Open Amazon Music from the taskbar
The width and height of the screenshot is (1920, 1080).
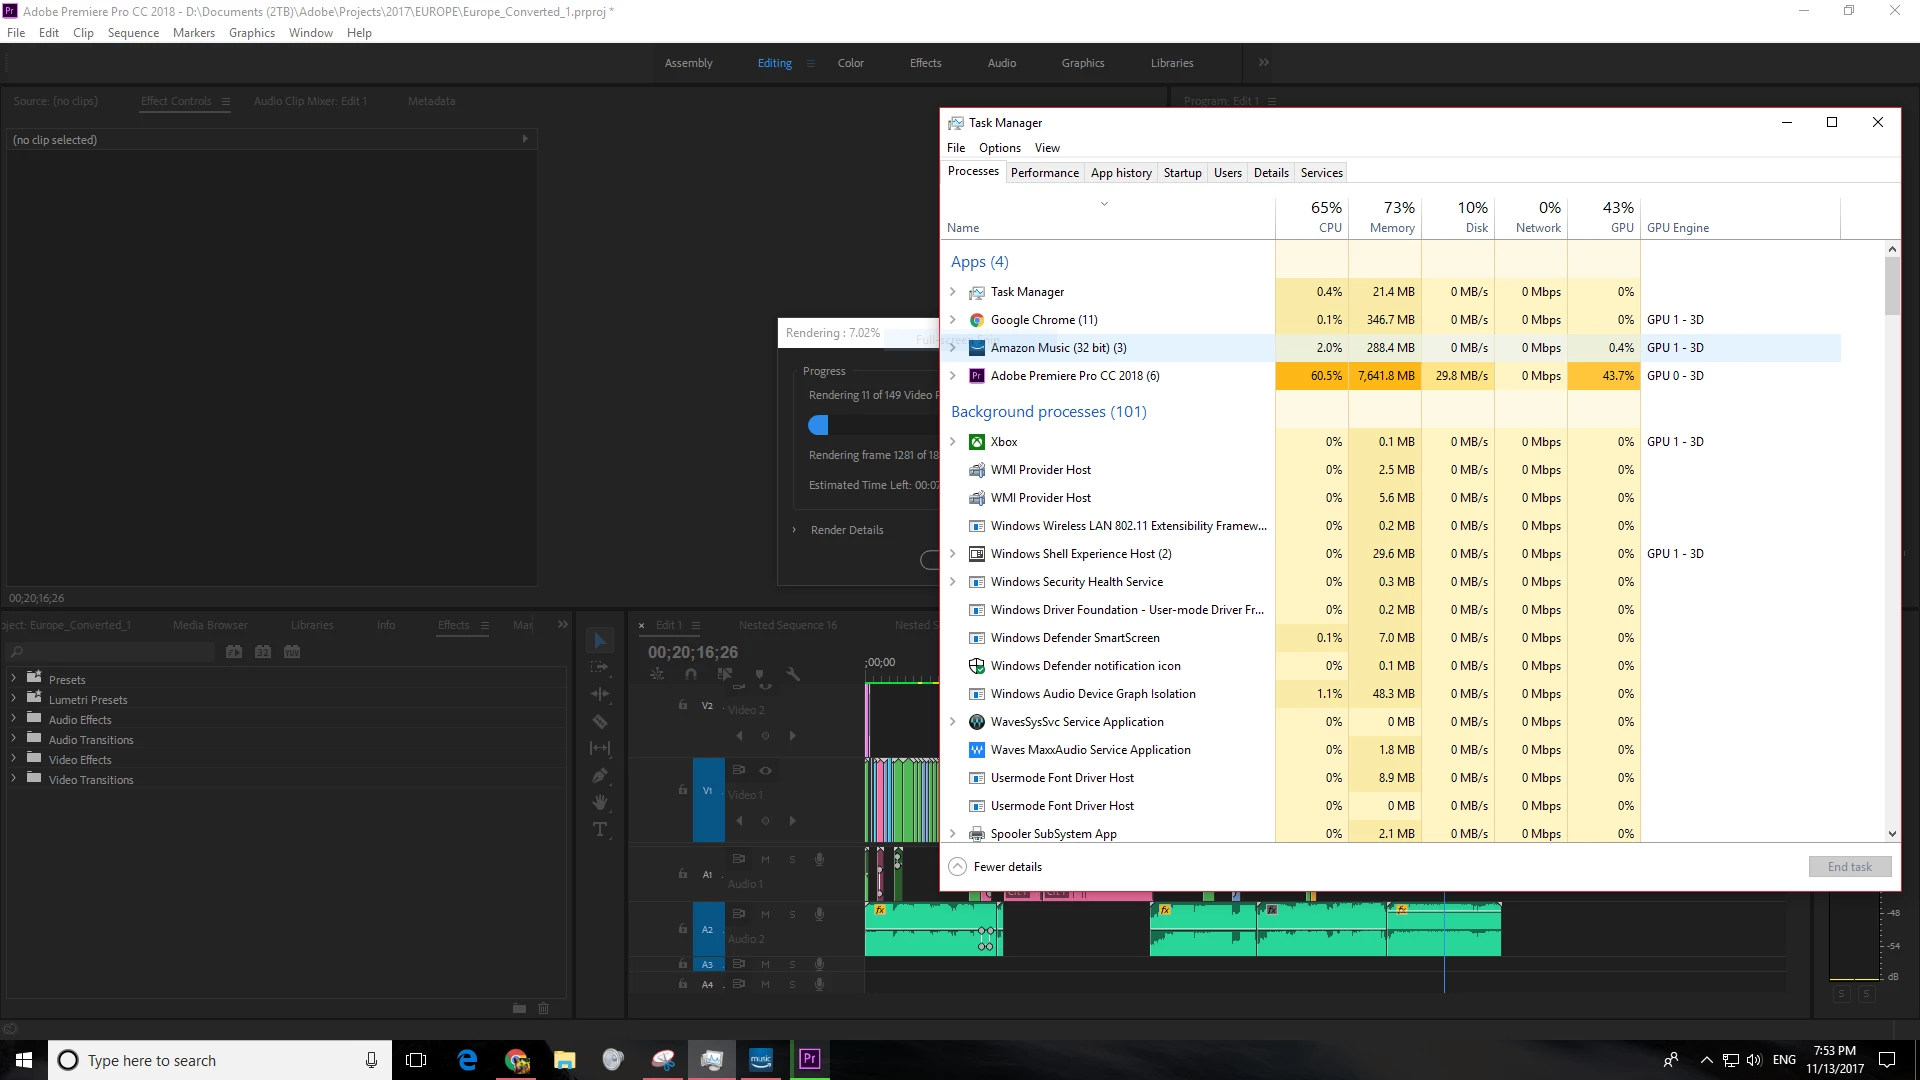[761, 1059]
